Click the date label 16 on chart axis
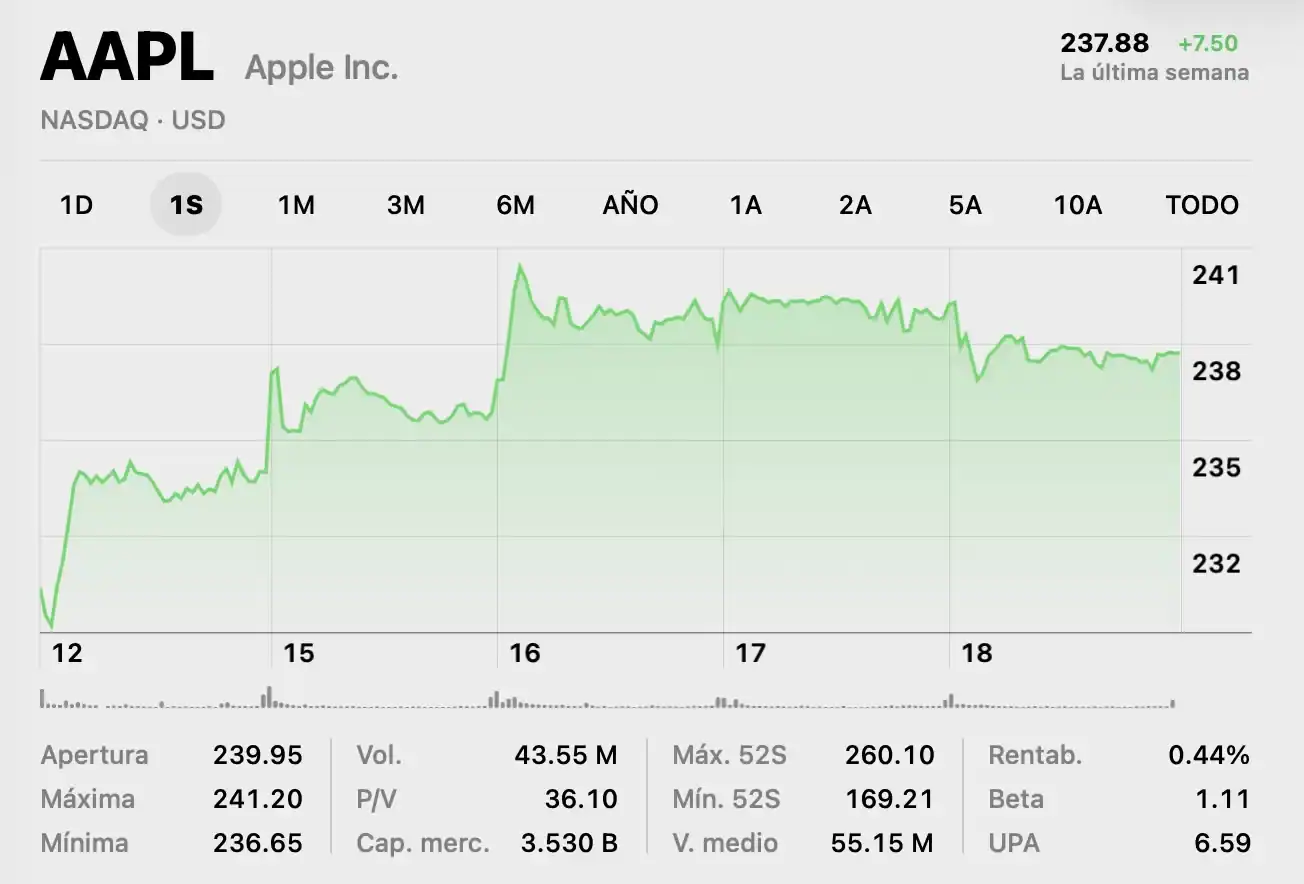 click(x=524, y=653)
